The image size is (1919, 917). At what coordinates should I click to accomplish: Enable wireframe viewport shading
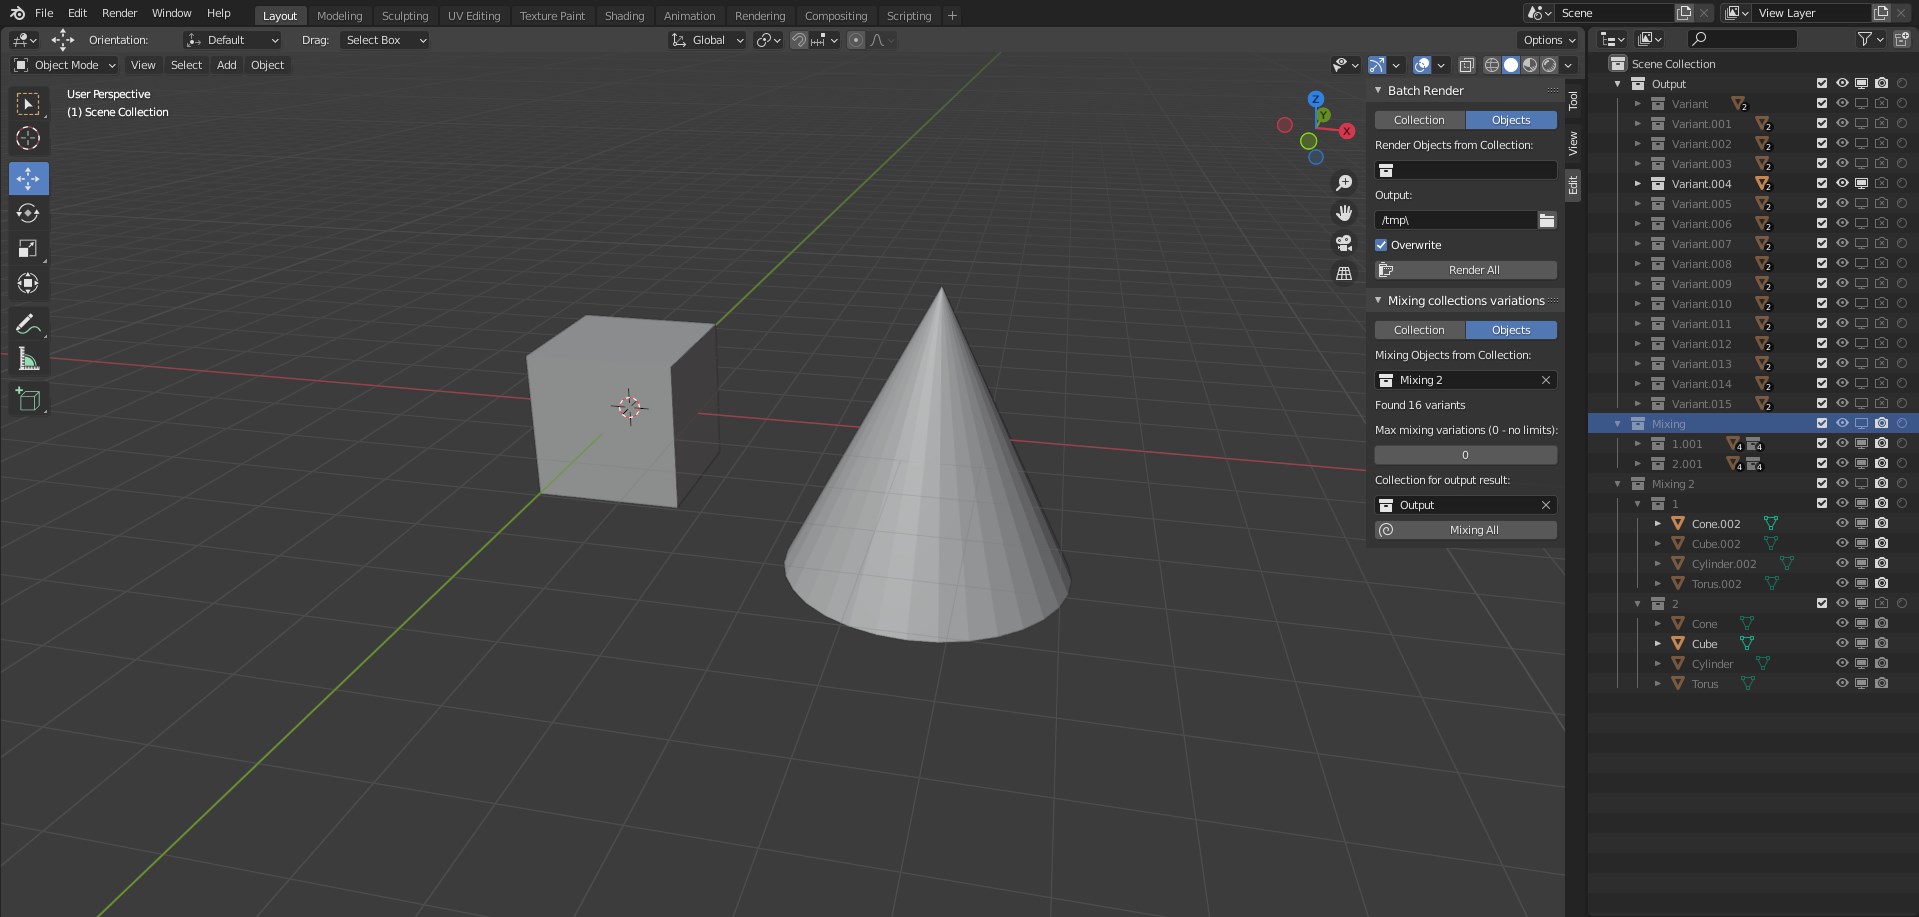coord(1493,65)
